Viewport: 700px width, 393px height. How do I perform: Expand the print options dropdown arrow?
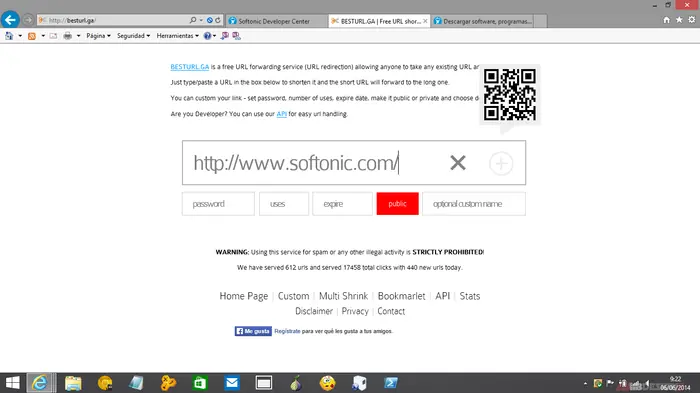(79, 36)
